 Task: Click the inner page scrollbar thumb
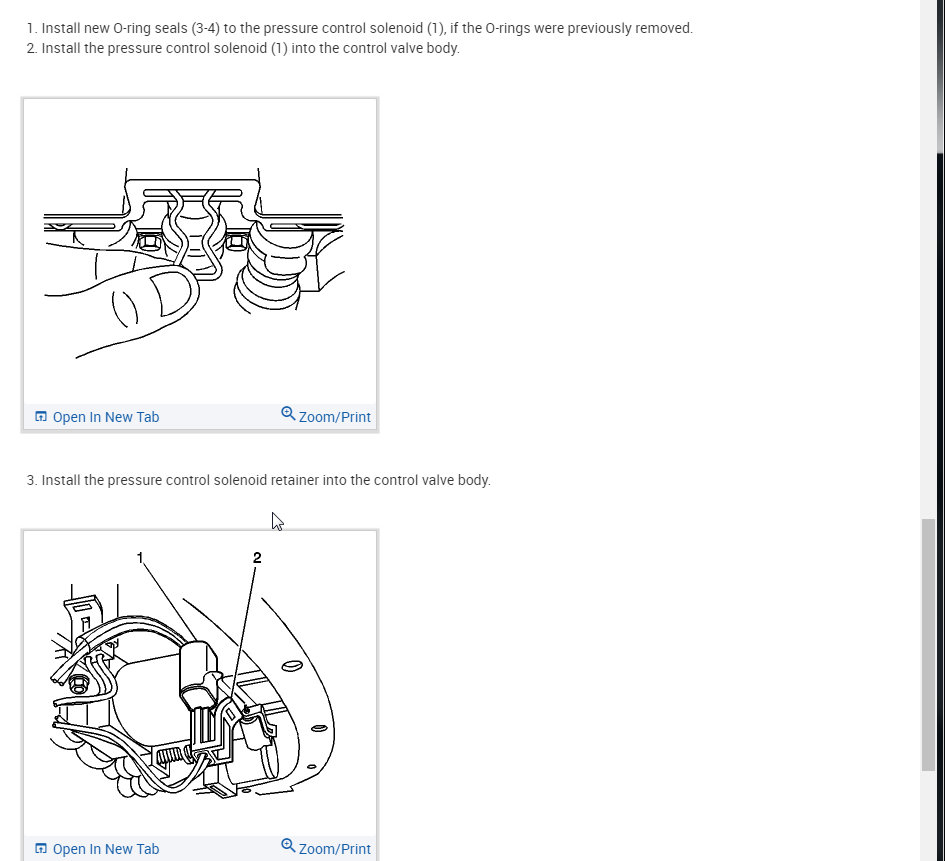point(929,644)
